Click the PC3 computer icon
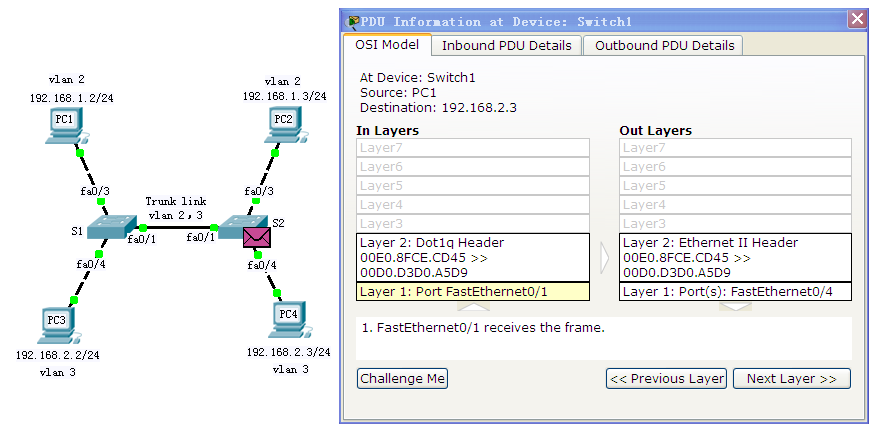Screen dimensions: 876x432 (59, 326)
